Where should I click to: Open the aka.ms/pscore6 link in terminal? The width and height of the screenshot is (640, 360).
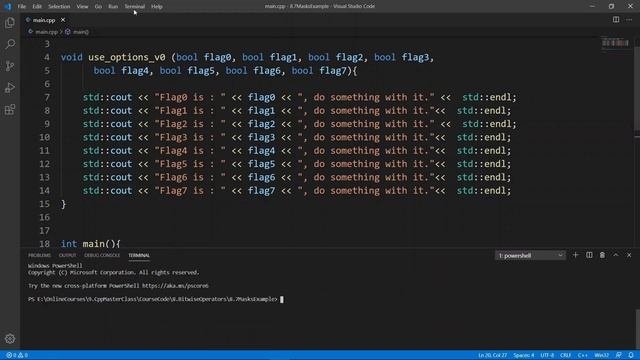[175, 286]
